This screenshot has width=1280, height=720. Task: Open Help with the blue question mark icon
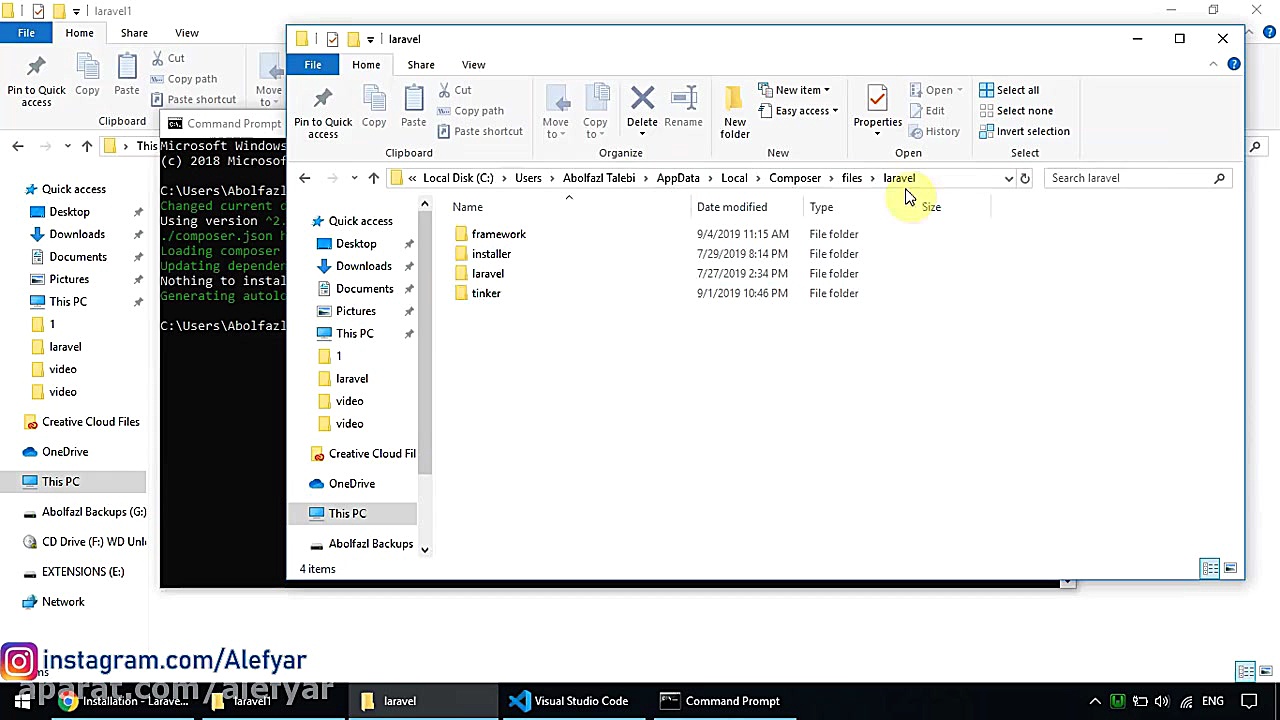1234,64
